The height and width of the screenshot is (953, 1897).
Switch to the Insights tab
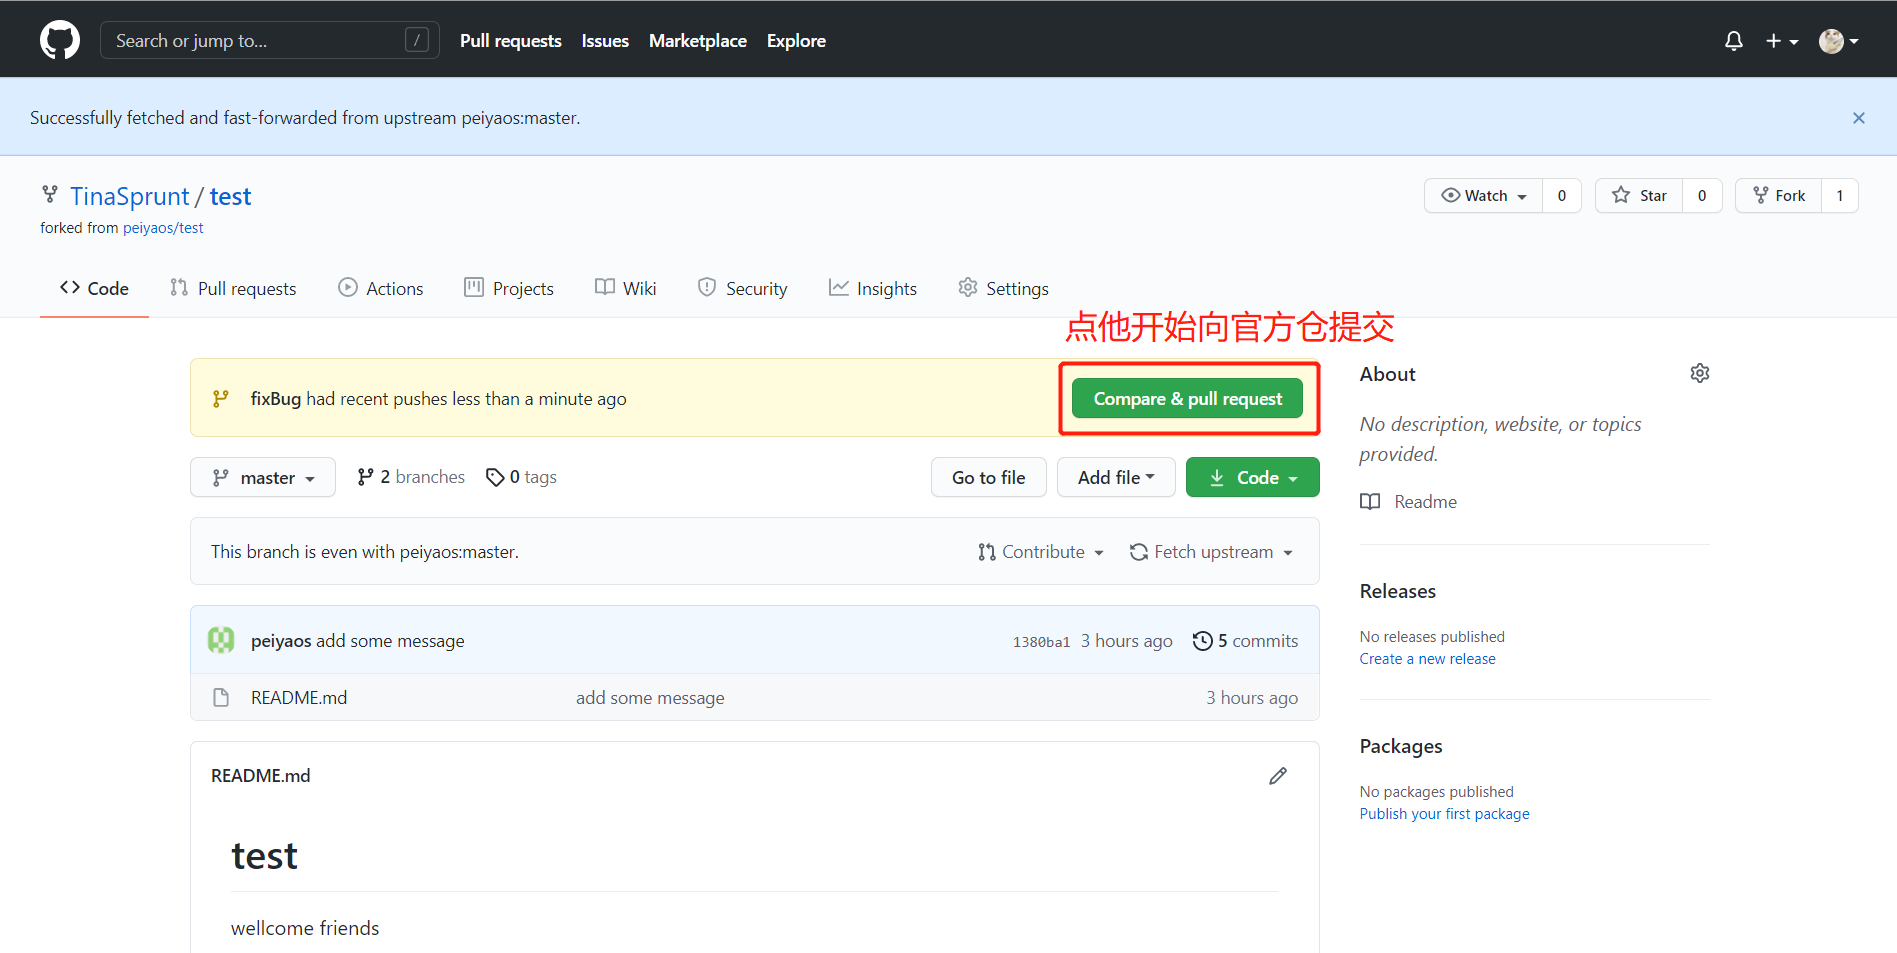pyautogui.click(x=873, y=288)
